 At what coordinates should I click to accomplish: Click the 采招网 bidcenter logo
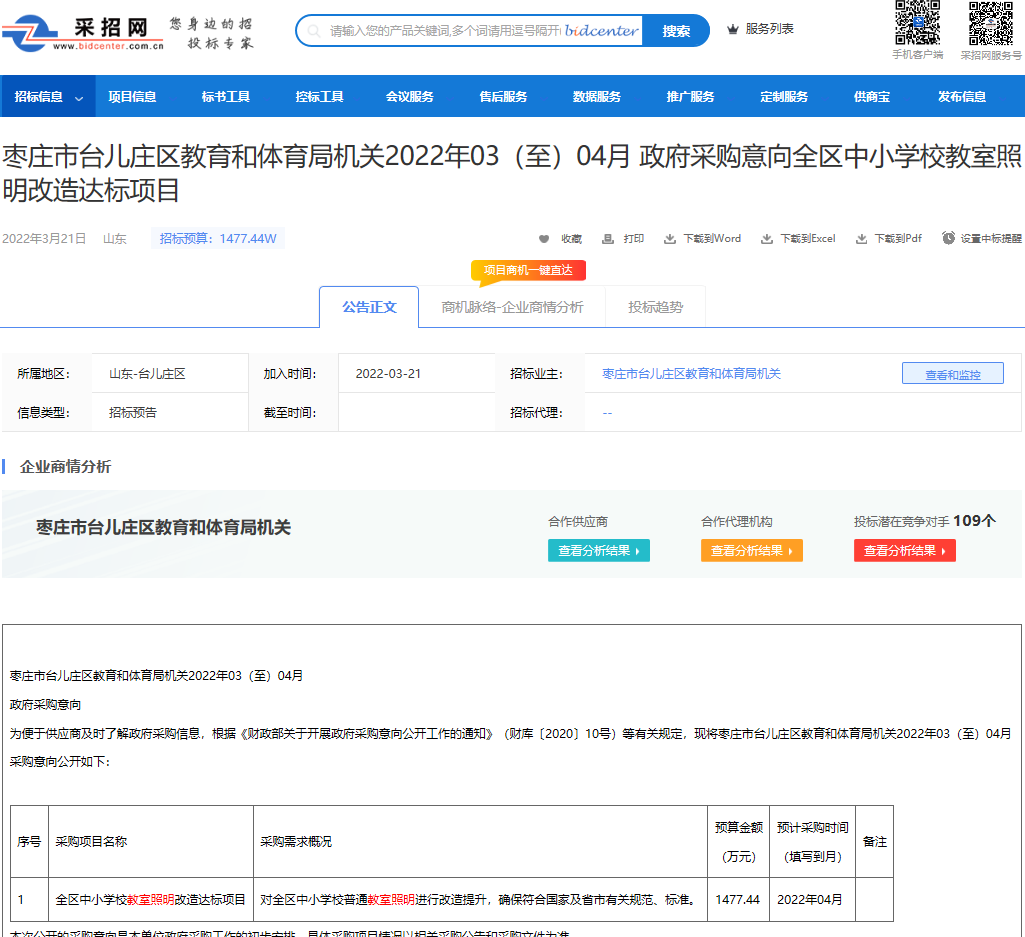(x=83, y=33)
